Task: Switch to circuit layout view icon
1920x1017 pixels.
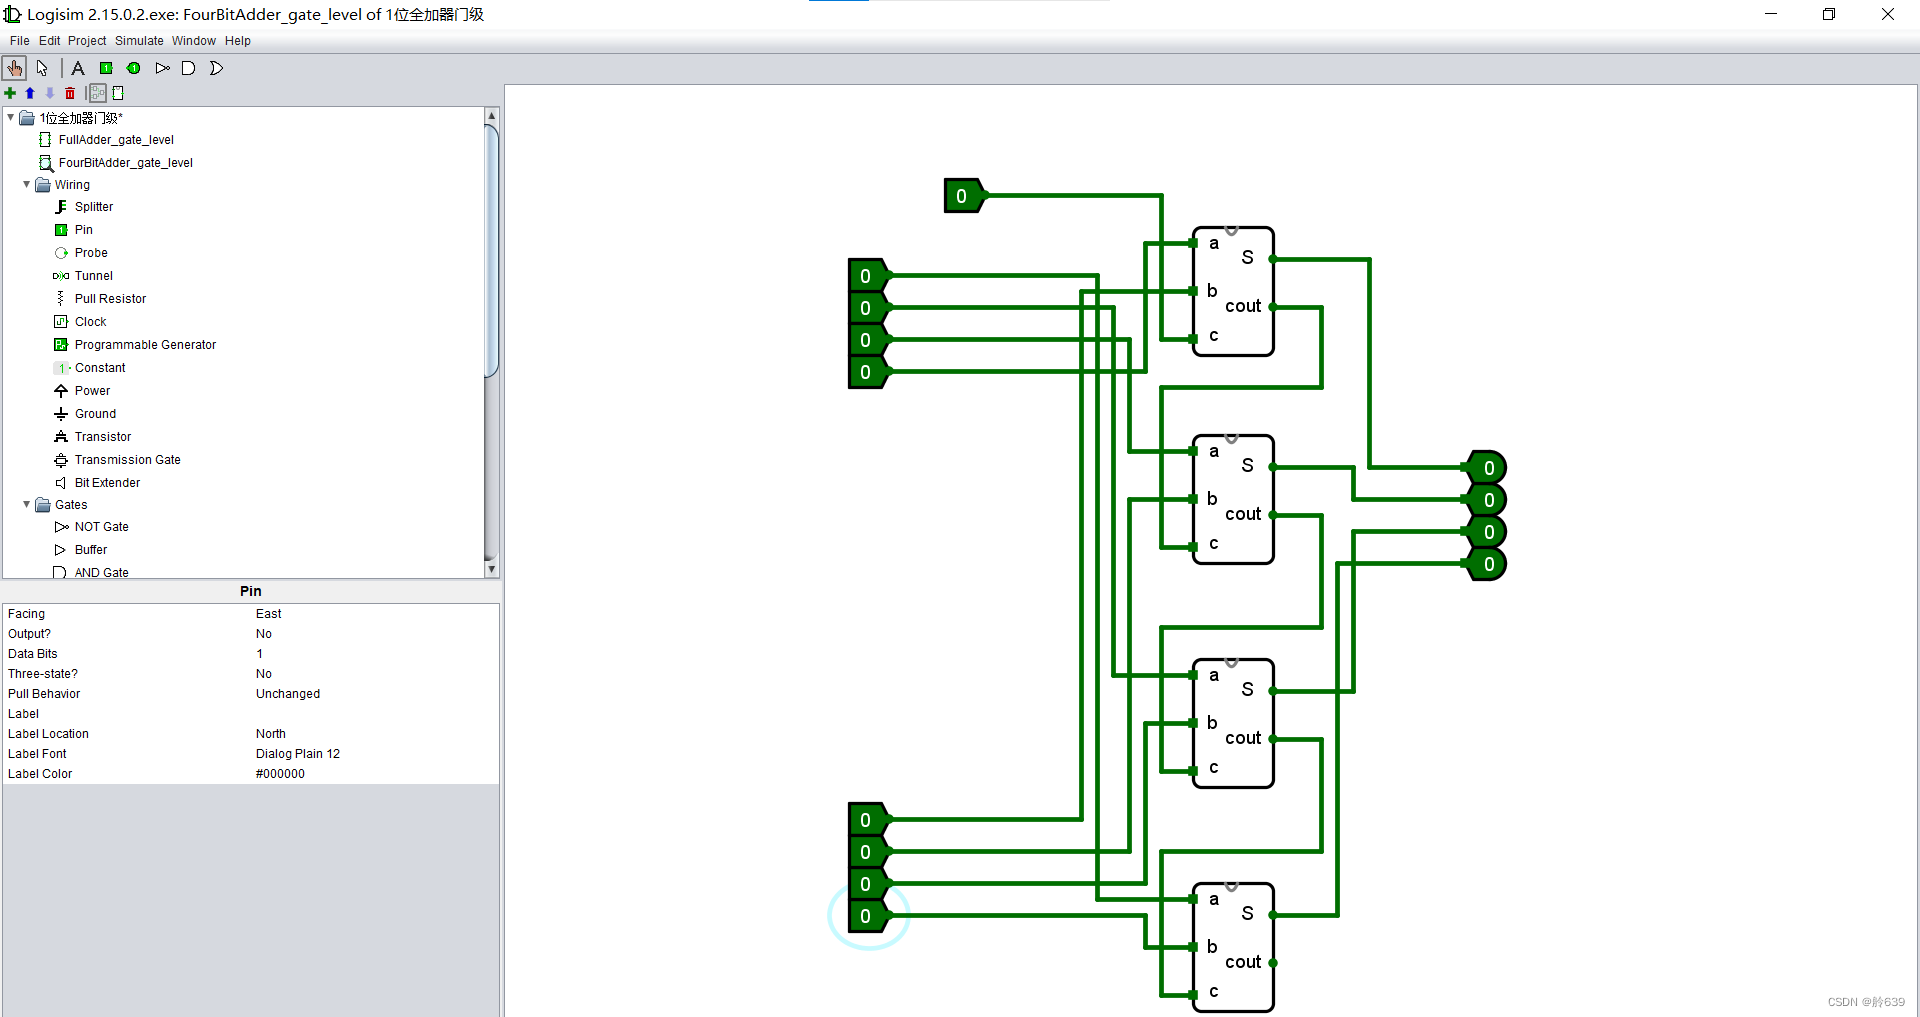Action: tap(98, 93)
